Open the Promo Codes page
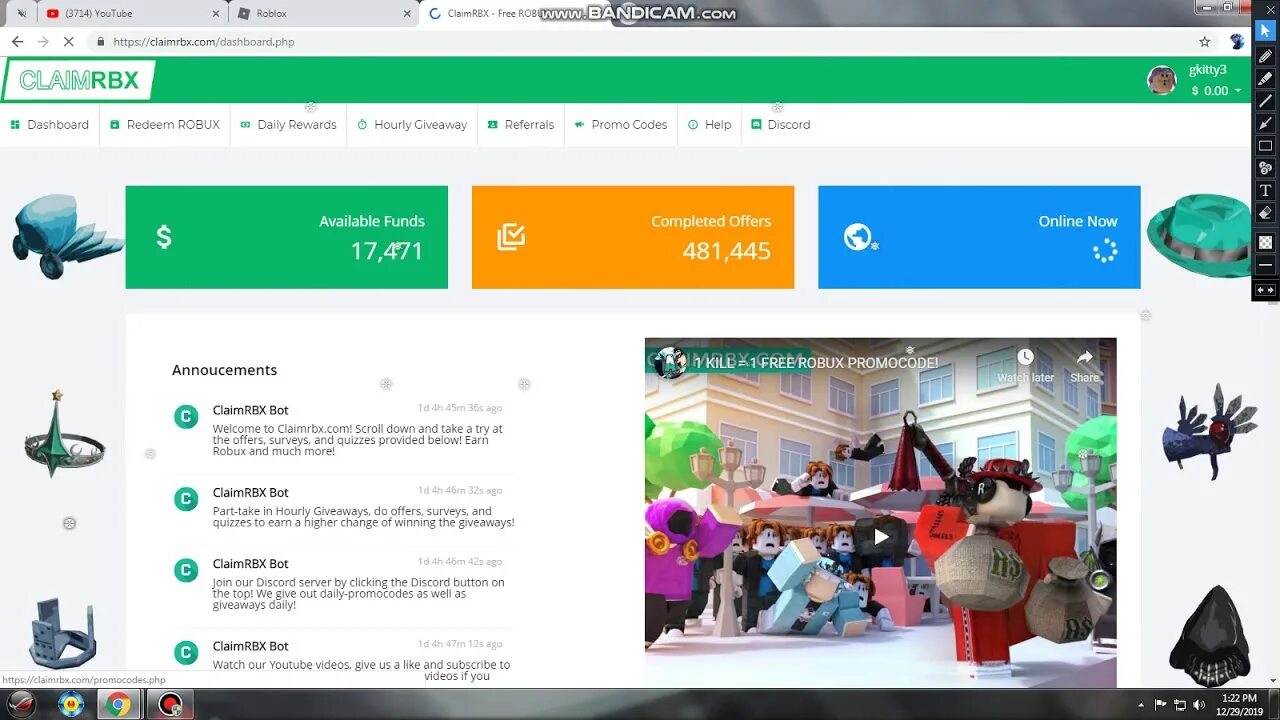Viewport: 1280px width, 720px height. coord(621,125)
